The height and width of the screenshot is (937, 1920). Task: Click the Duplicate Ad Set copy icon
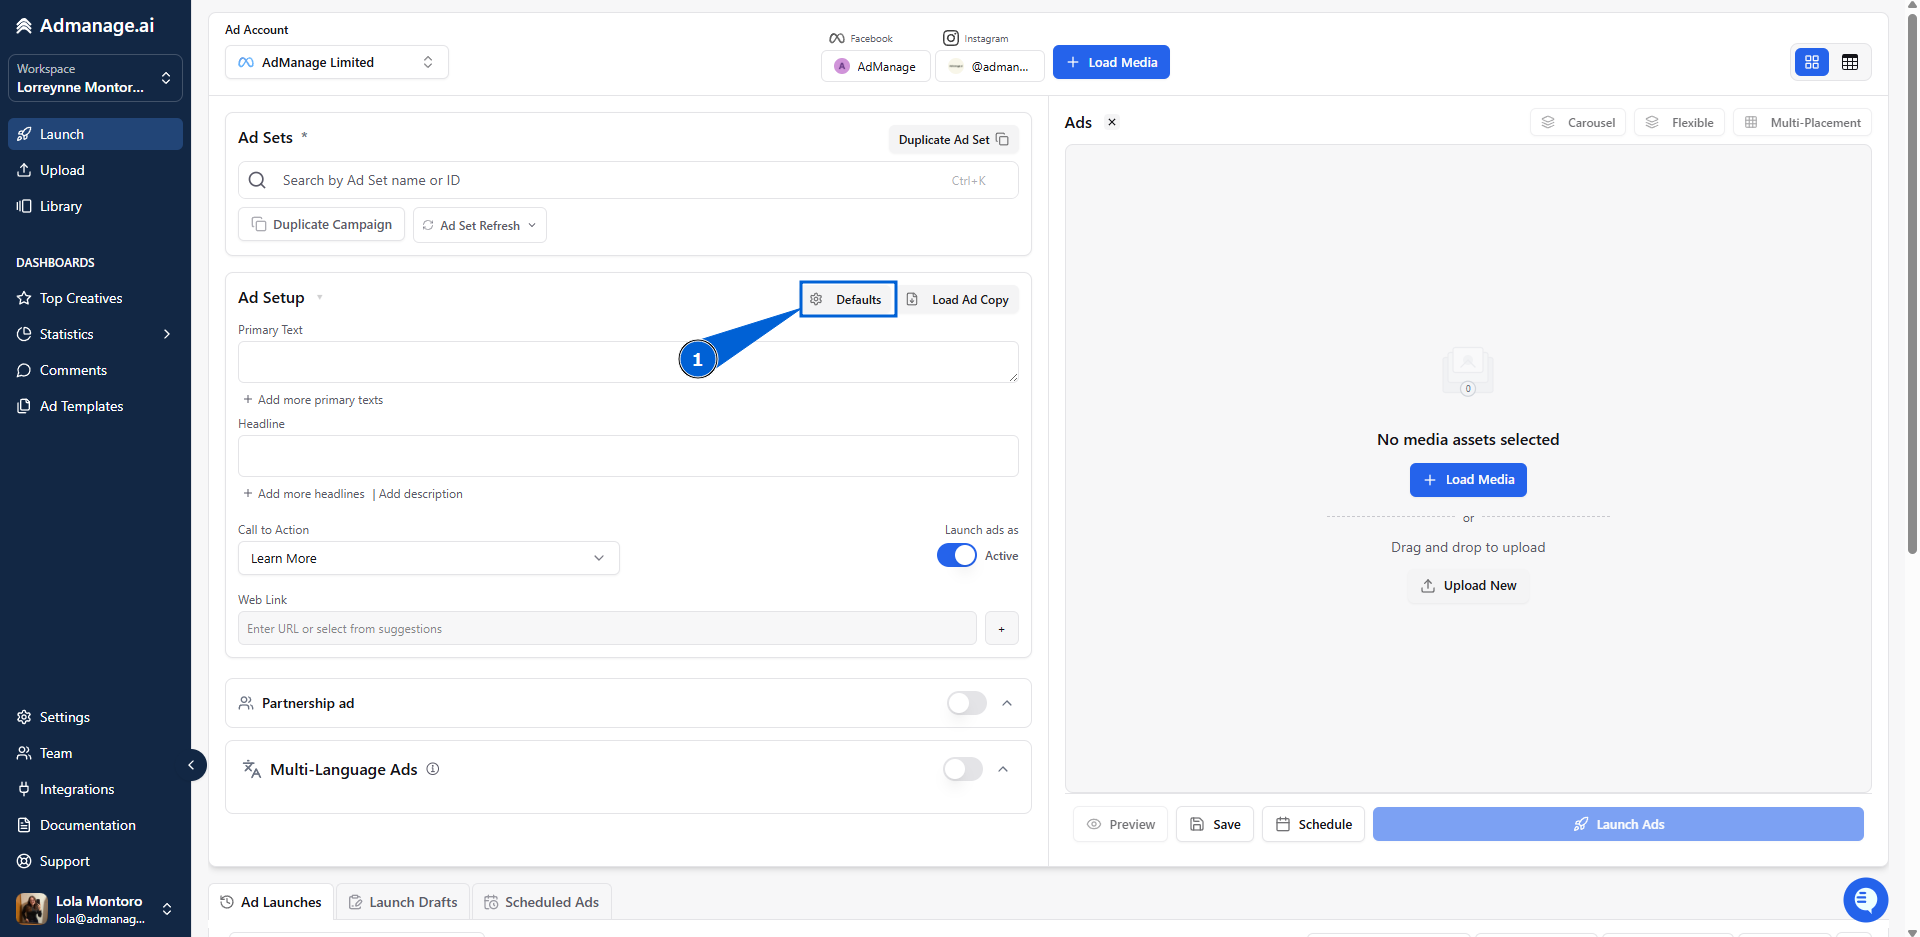pyautogui.click(x=1002, y=139)
